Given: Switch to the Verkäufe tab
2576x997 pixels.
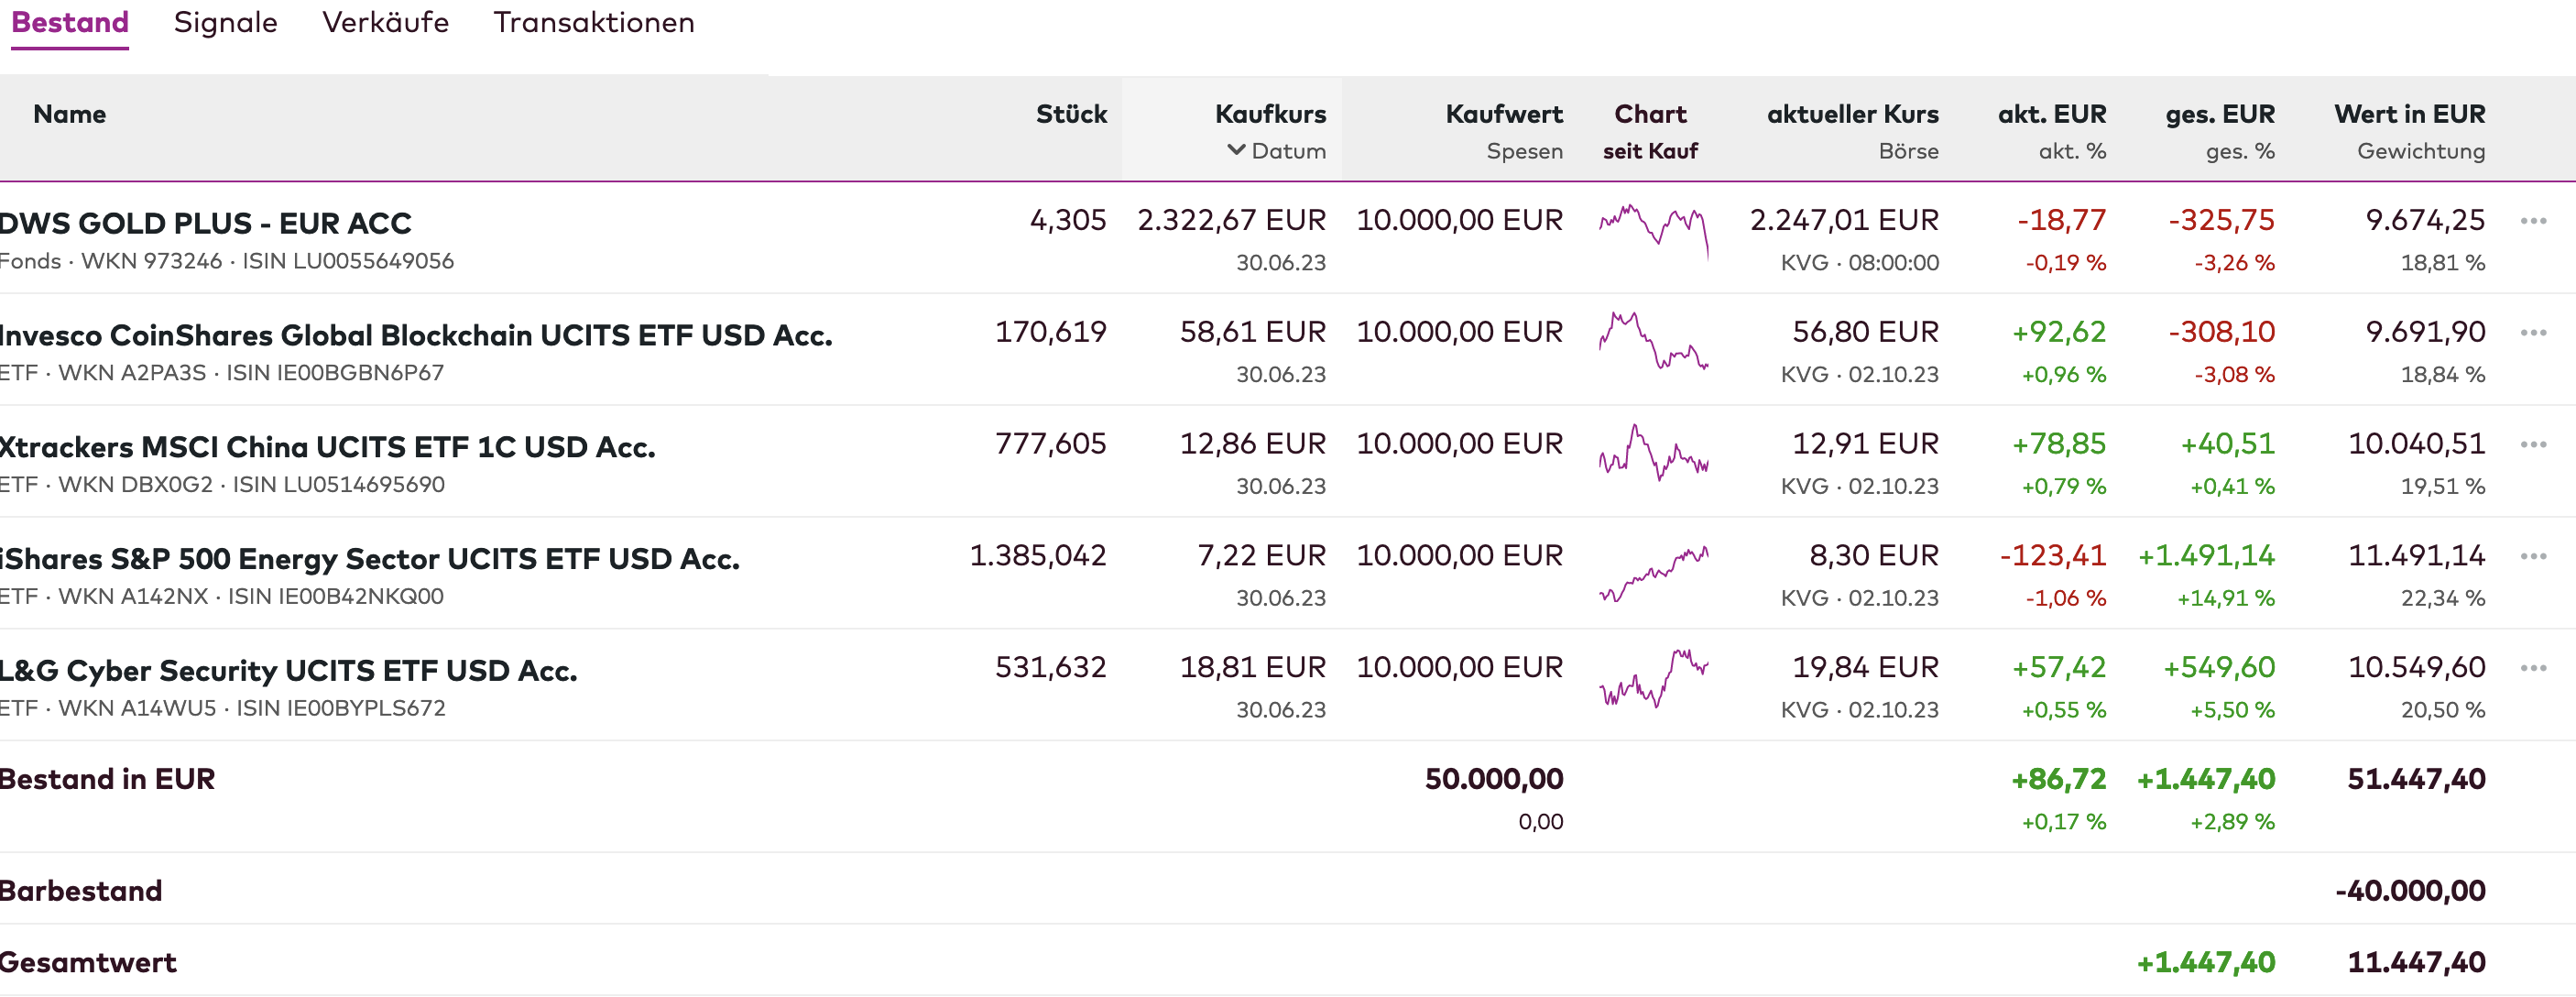Looking at the screenshot, I should pos(385,22).
